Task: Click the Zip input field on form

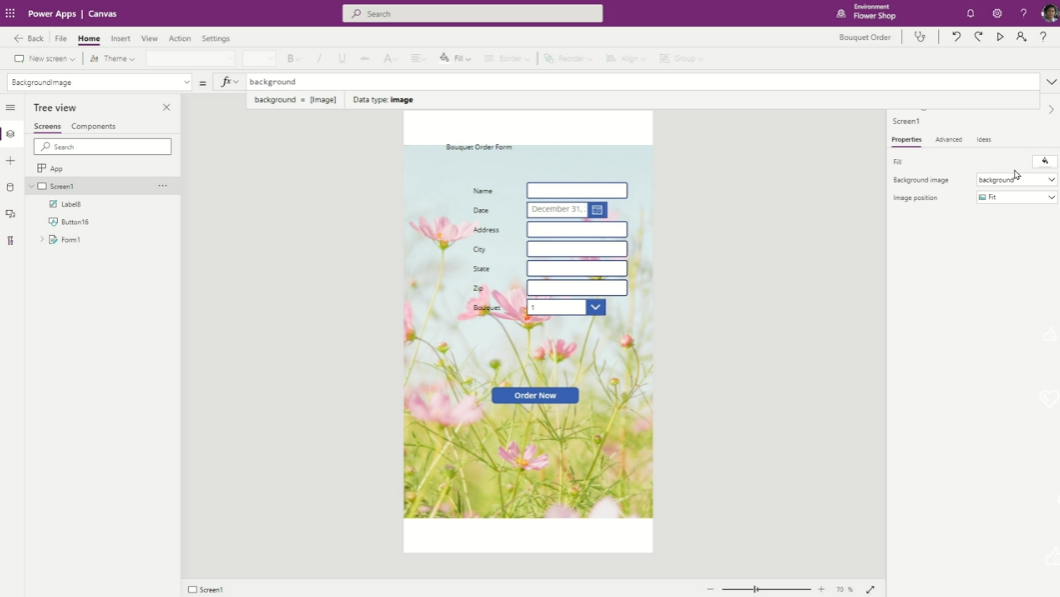Action: pos(577,288)
